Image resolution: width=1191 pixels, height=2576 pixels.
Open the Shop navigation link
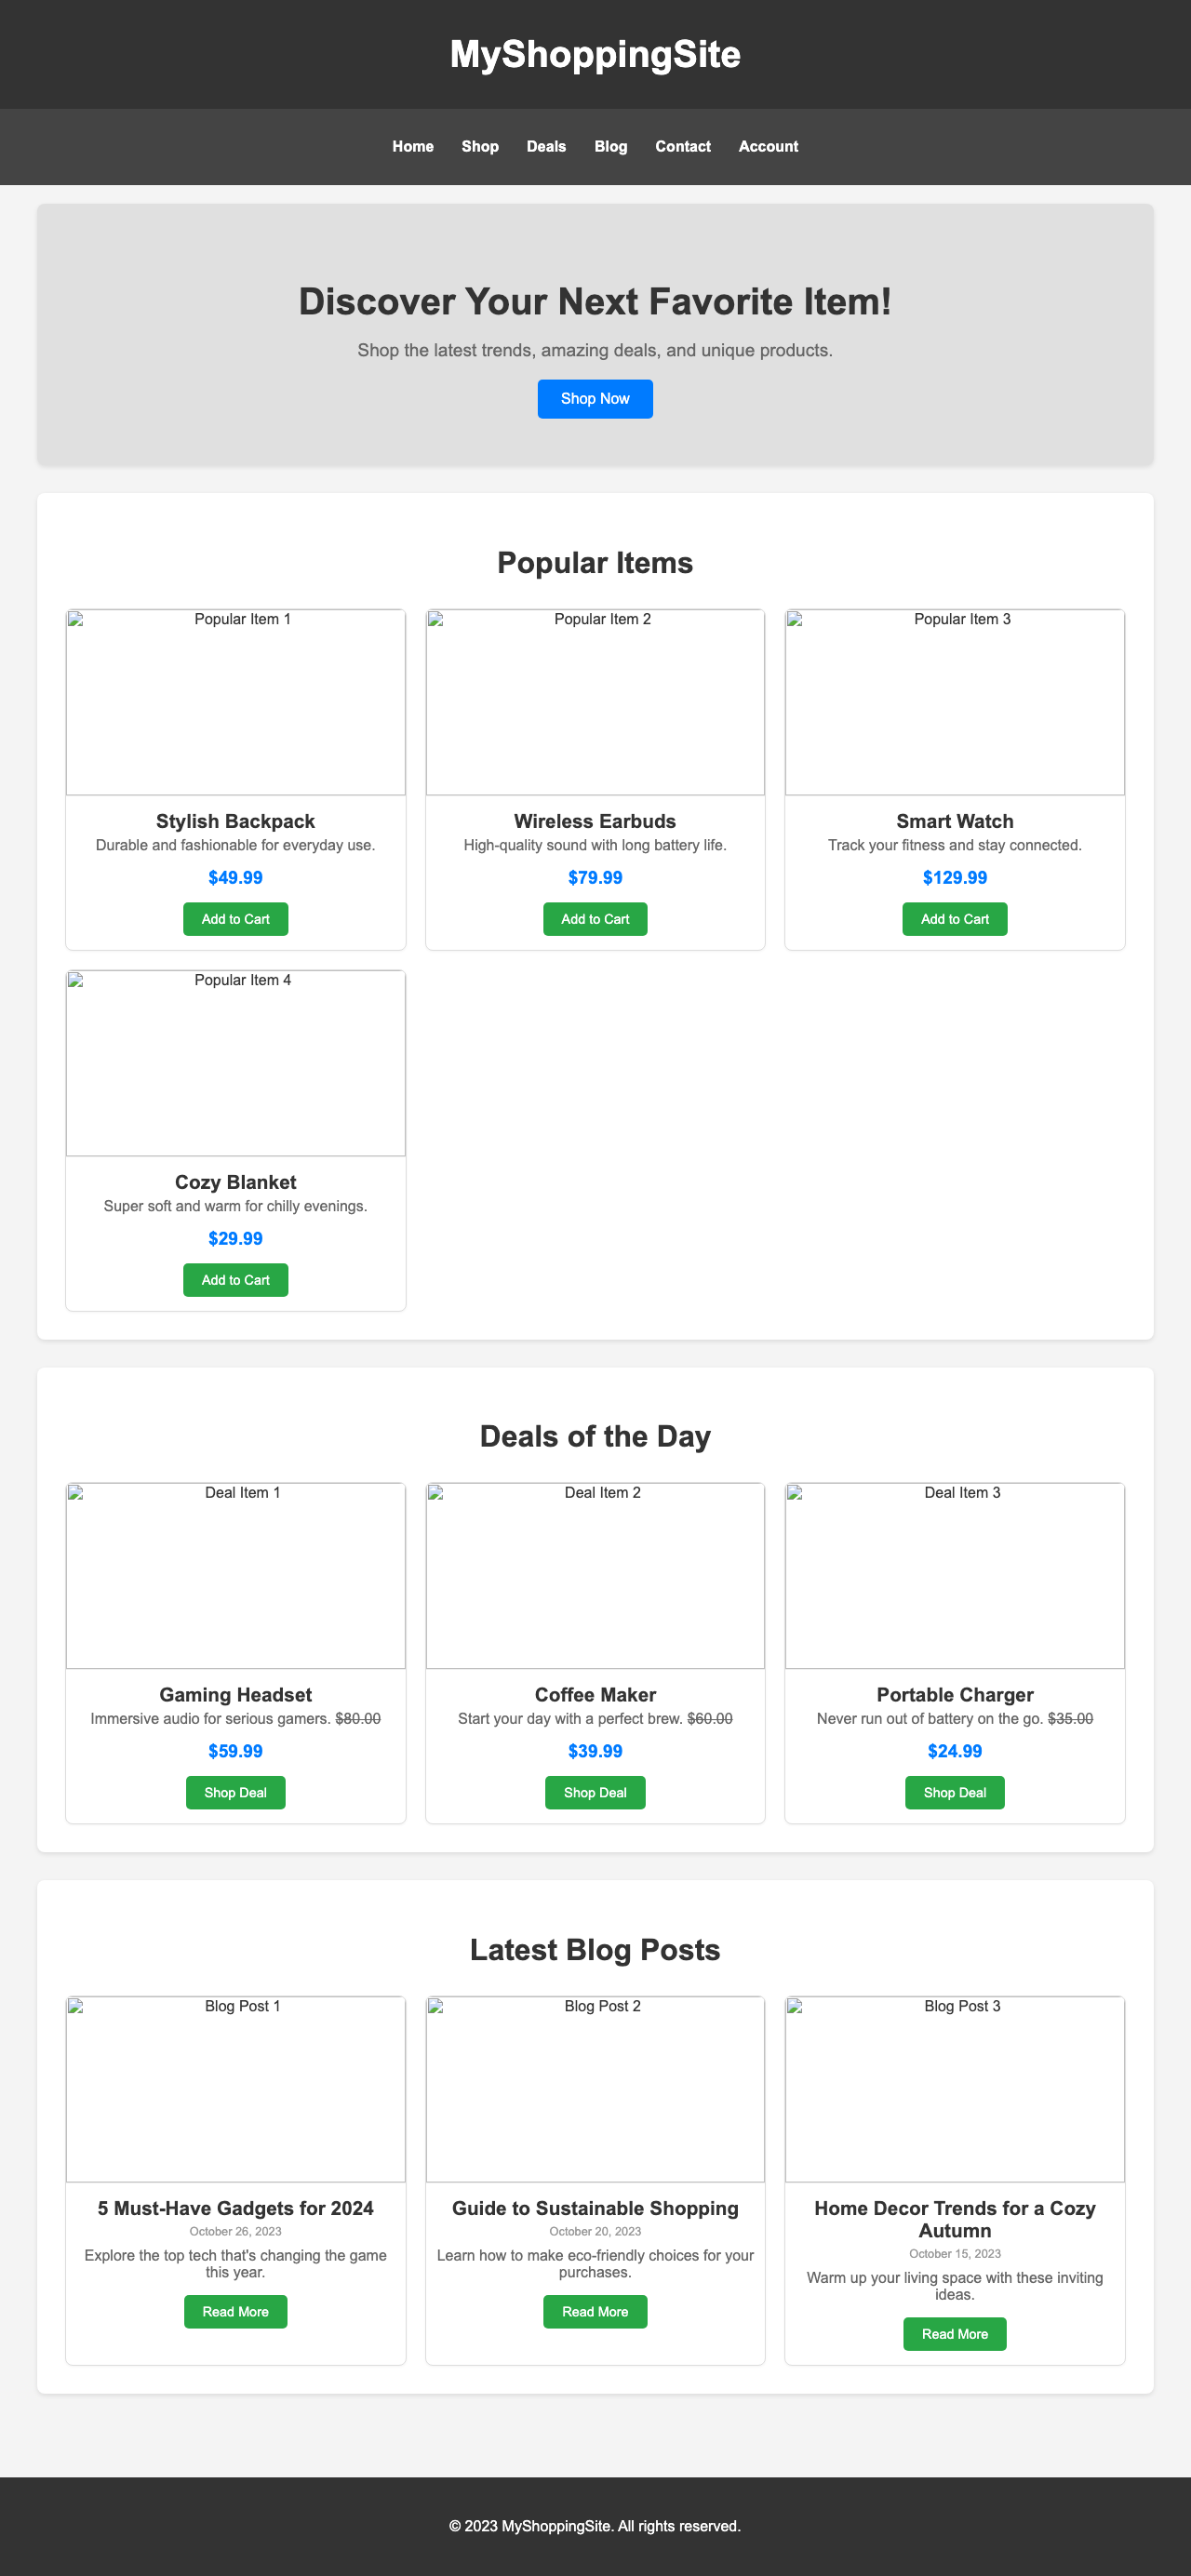[479, 146]
